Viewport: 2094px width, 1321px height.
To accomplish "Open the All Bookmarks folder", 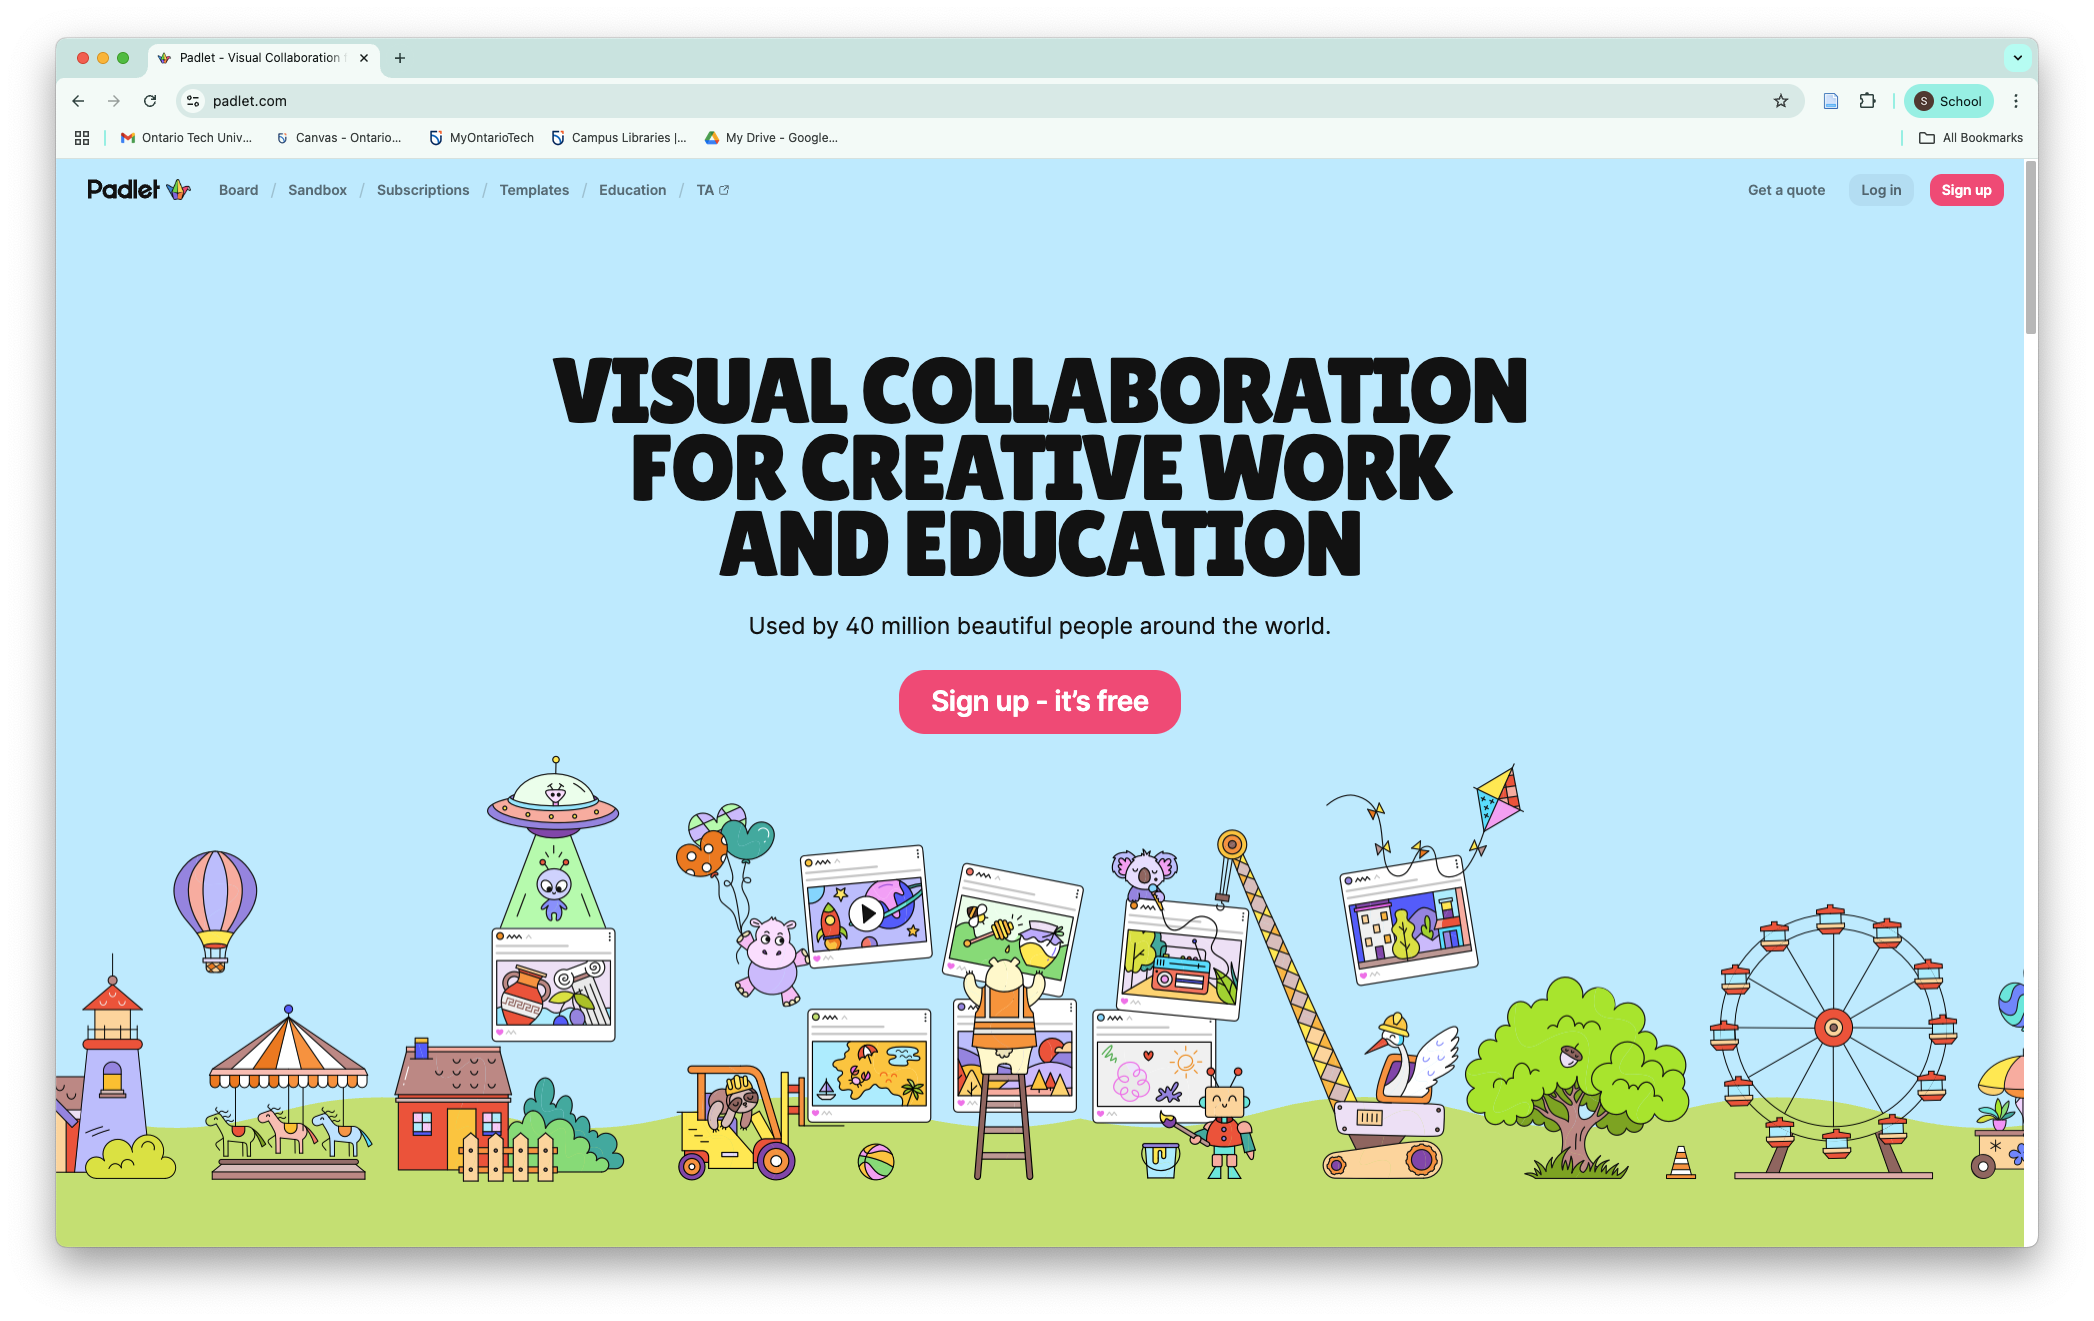I will pyautogui.click(x=1970, y=138).
